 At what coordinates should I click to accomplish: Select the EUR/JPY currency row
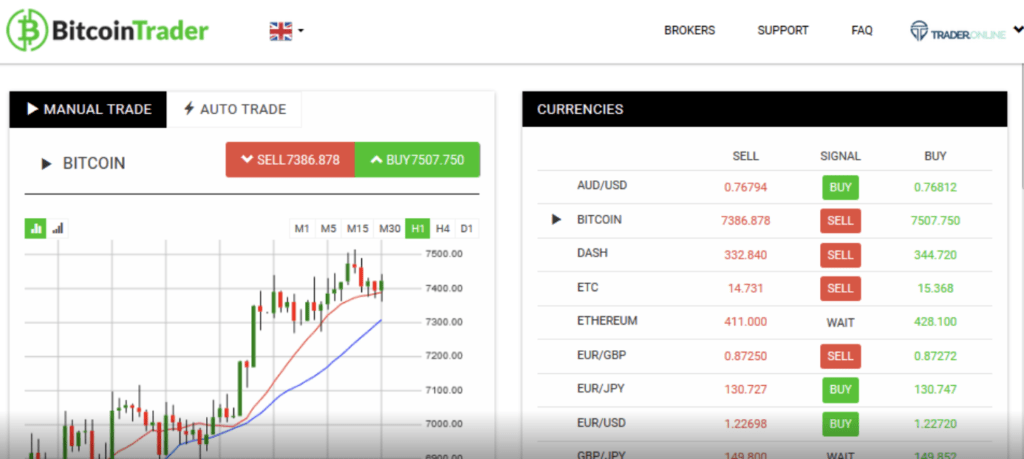click(765, 390)
